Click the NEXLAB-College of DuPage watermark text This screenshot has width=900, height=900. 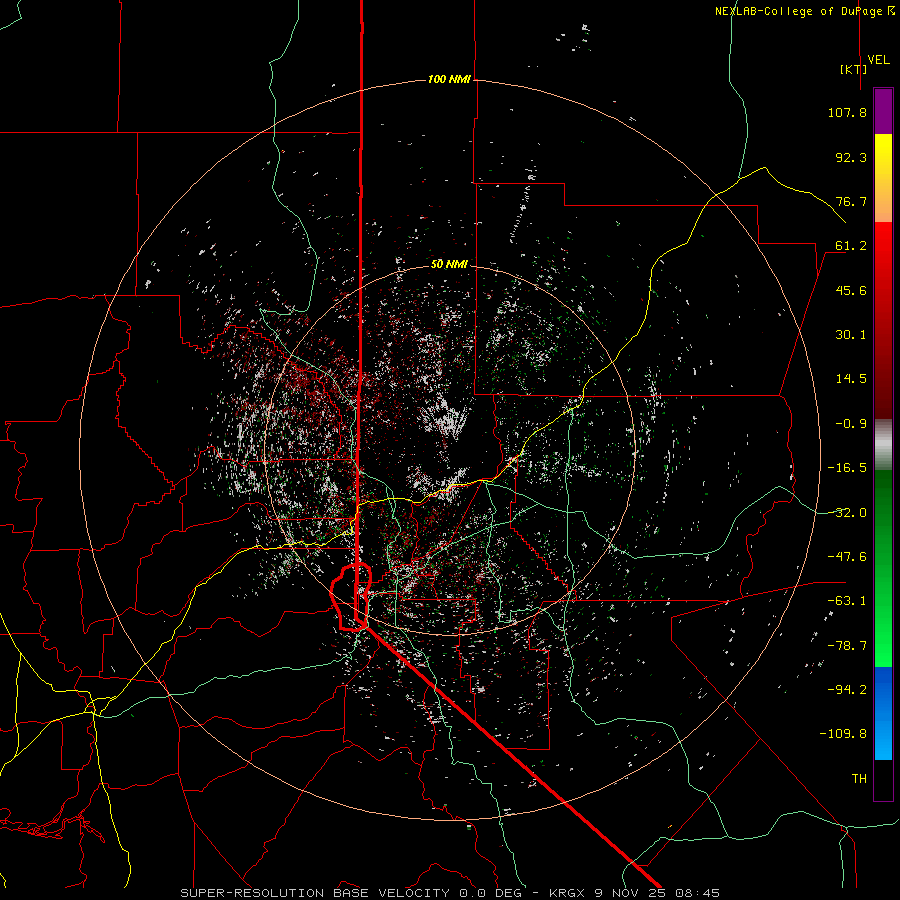tap(804, 11)
